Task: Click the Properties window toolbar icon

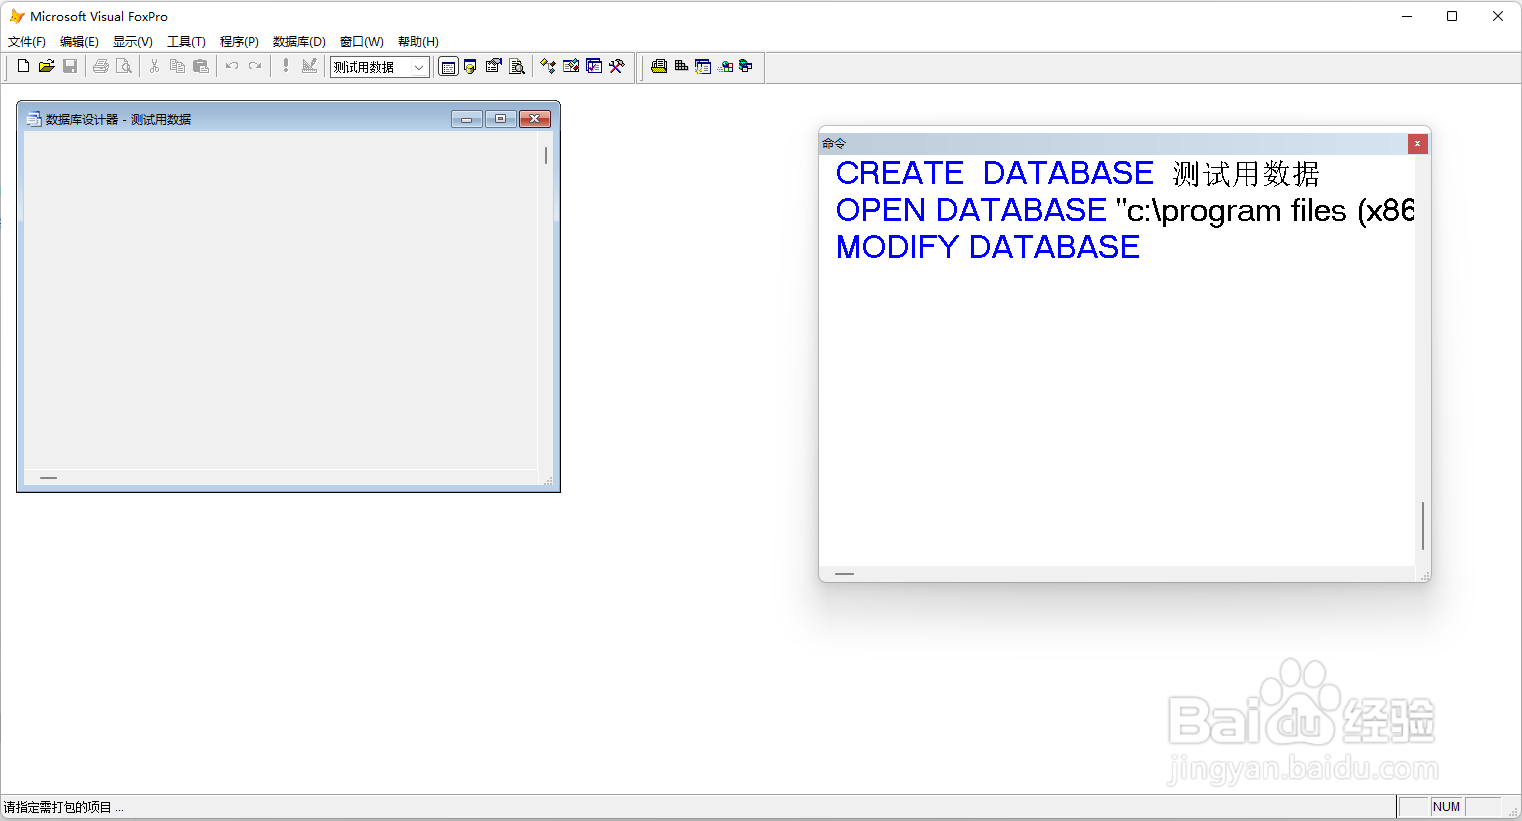Action: [494, 67]
